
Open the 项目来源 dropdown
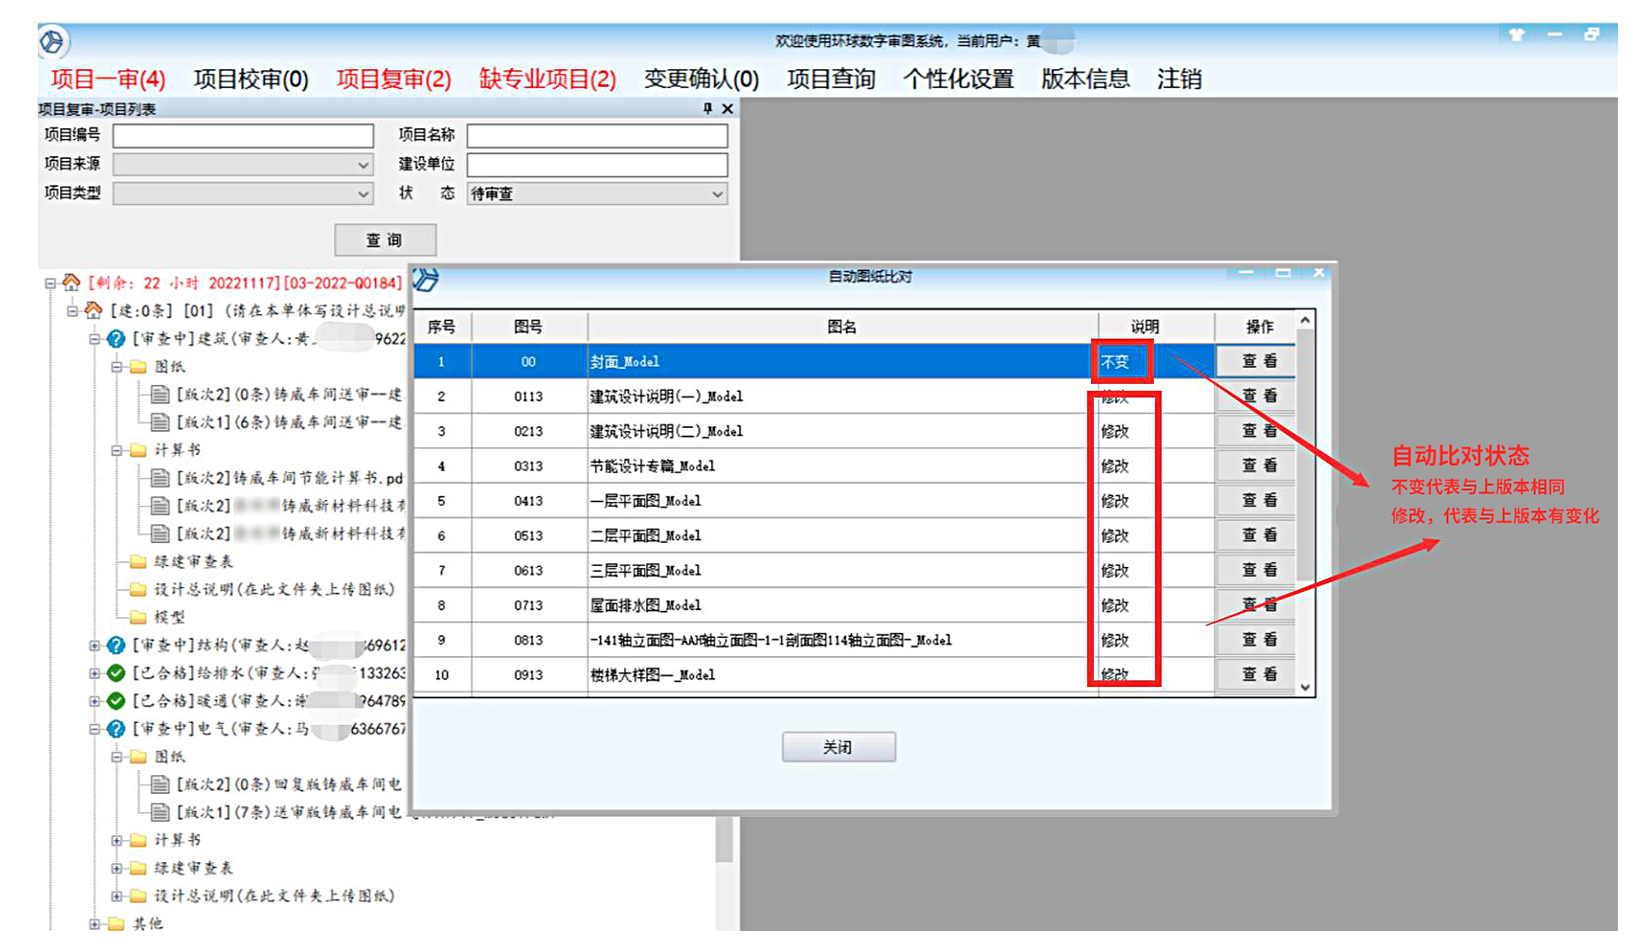tap(363, 165)
